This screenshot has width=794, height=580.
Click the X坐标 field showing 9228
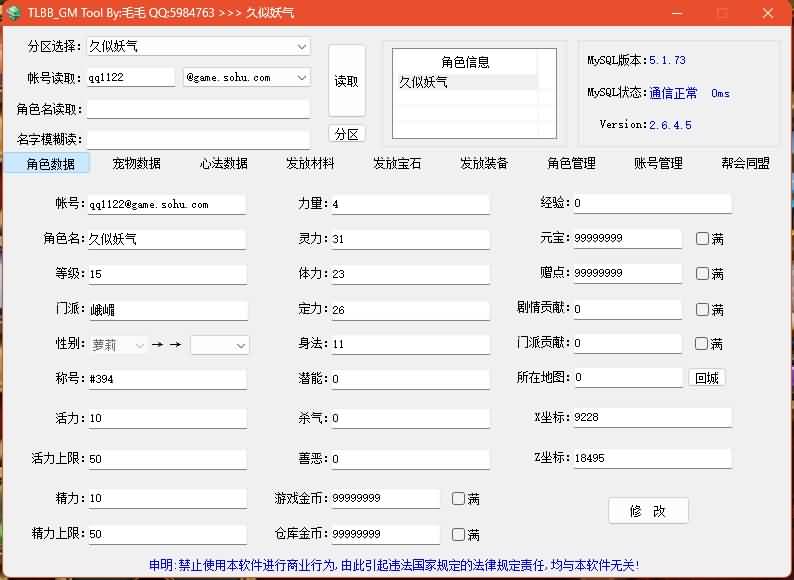[x=653, y=417]
